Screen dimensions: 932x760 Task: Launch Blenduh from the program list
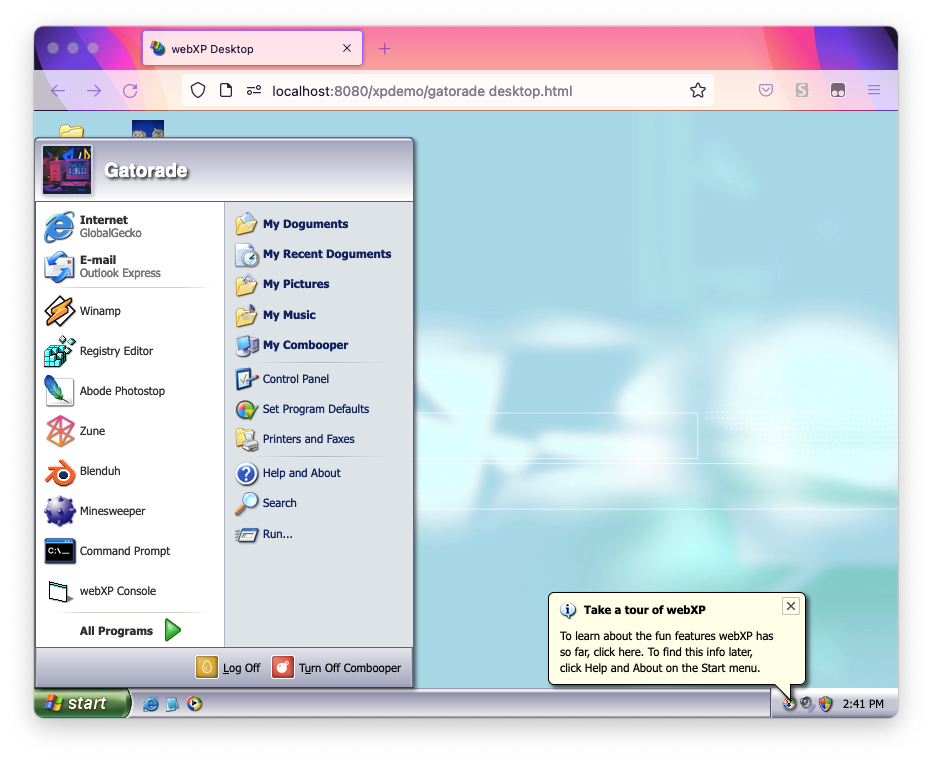(x=99, y=471)
